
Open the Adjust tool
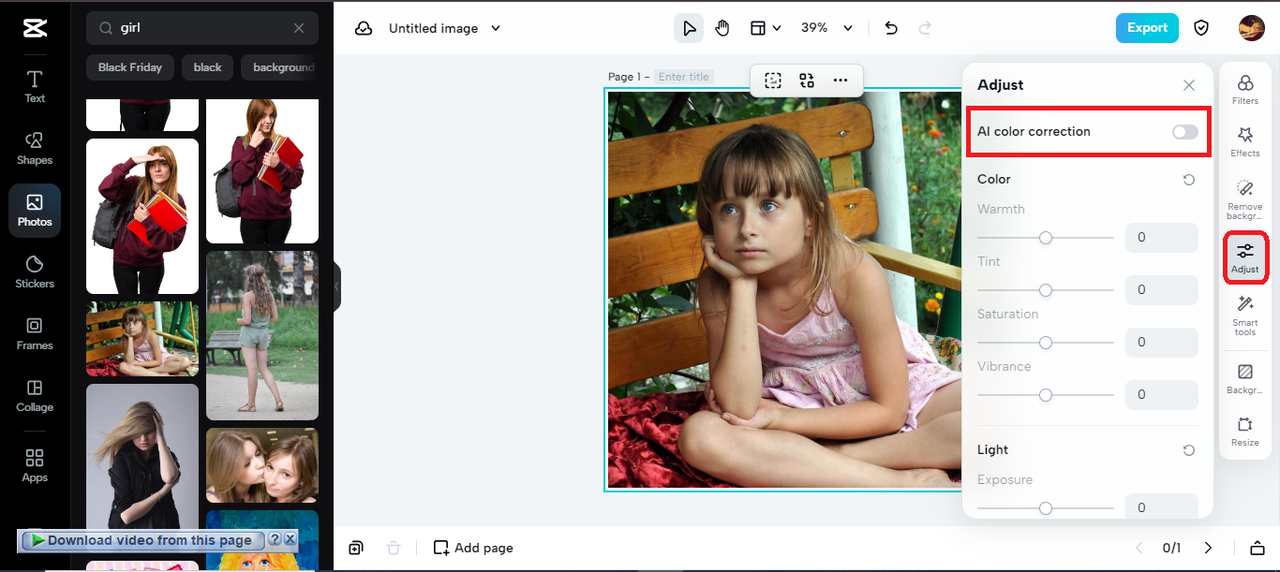tap(1245, 257)
